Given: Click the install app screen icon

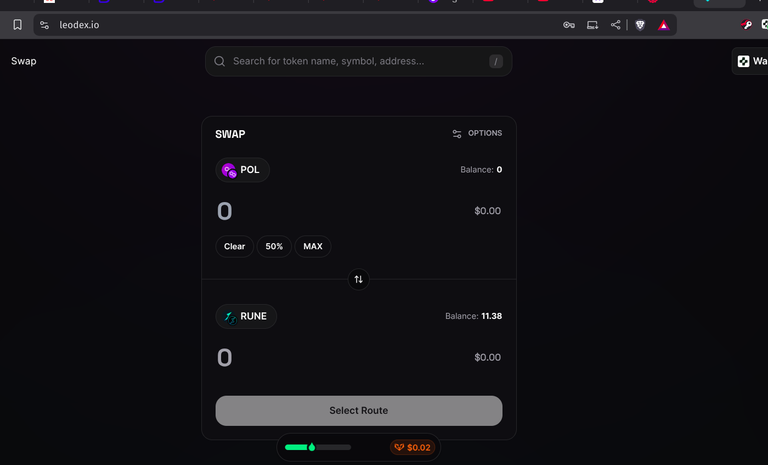Looking at the screenshot, I should tap(592, 24).
